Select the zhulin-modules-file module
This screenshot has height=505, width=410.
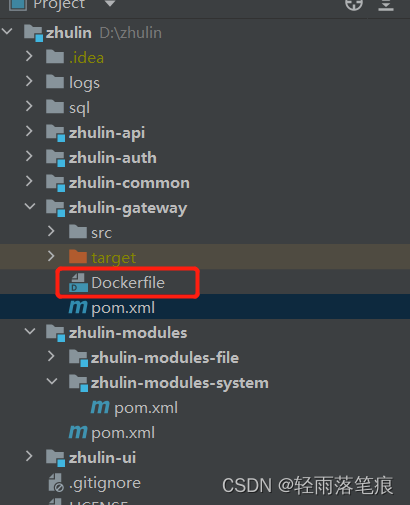tap(165, 358)
